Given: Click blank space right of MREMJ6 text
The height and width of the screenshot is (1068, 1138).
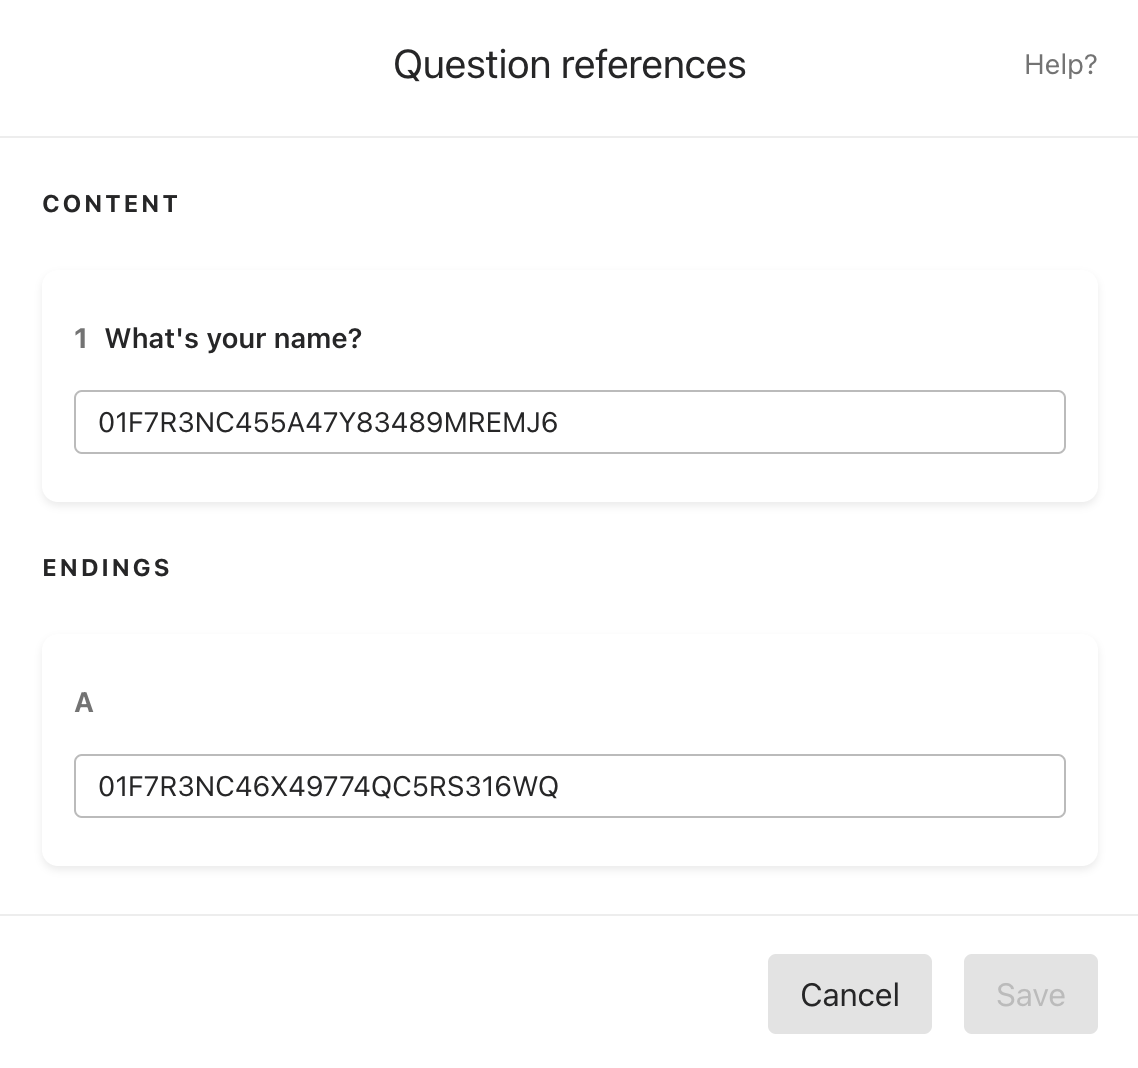Looking at the screenshot, I should point(806,422).
